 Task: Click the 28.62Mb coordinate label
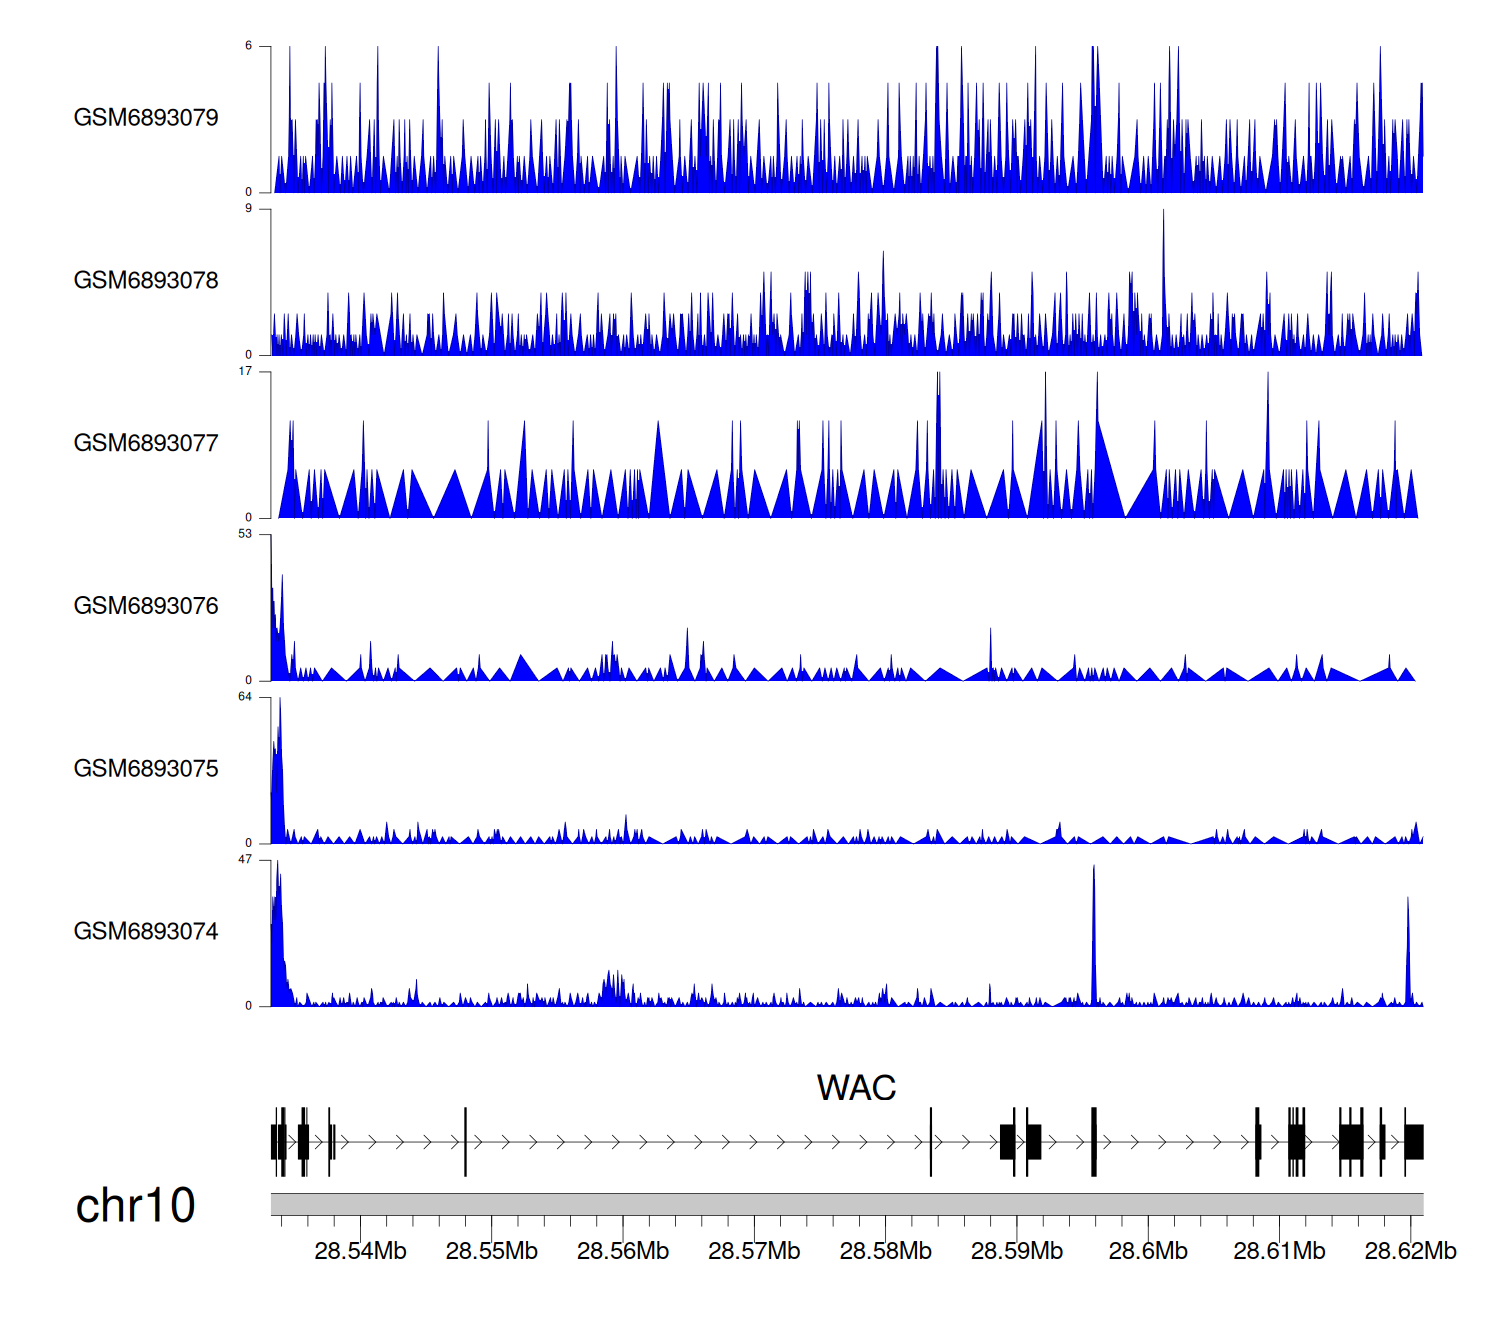[1410, 1251]
